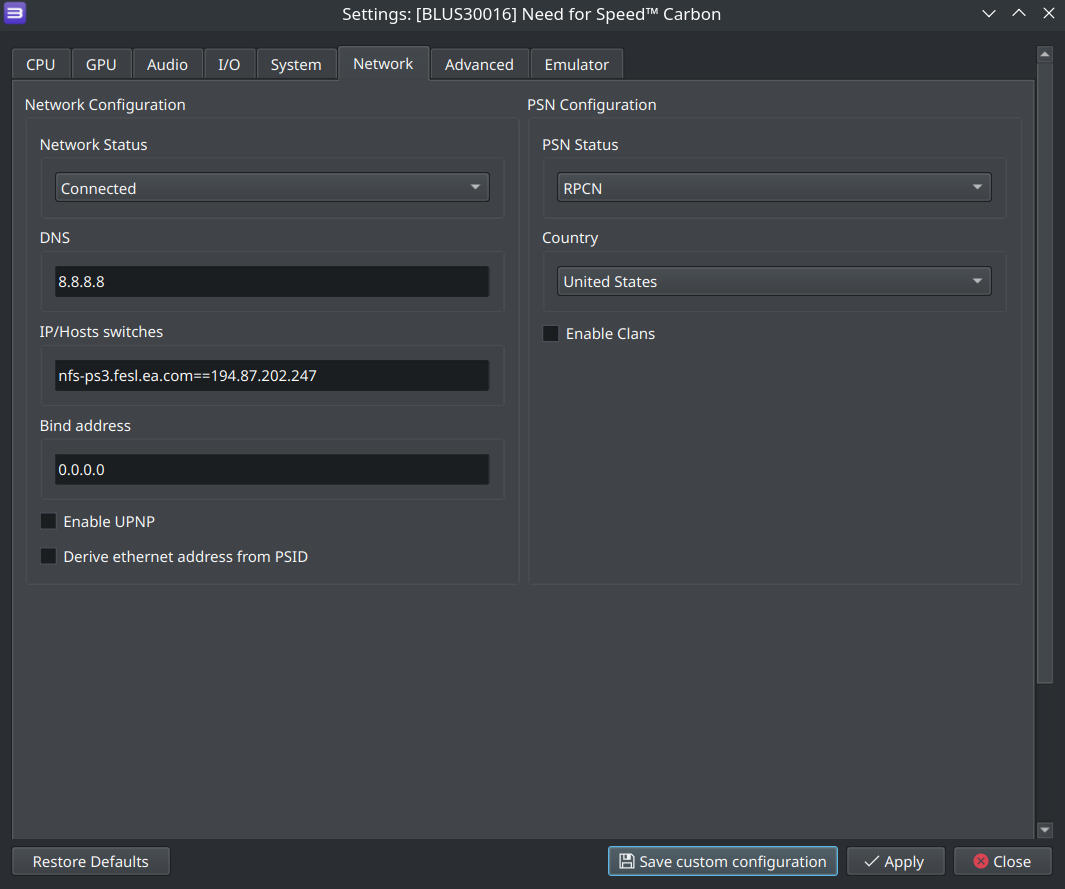The image size is (1065, 889).
Task: Click the scrollbar up arrow
Action: click(1045, 54)
